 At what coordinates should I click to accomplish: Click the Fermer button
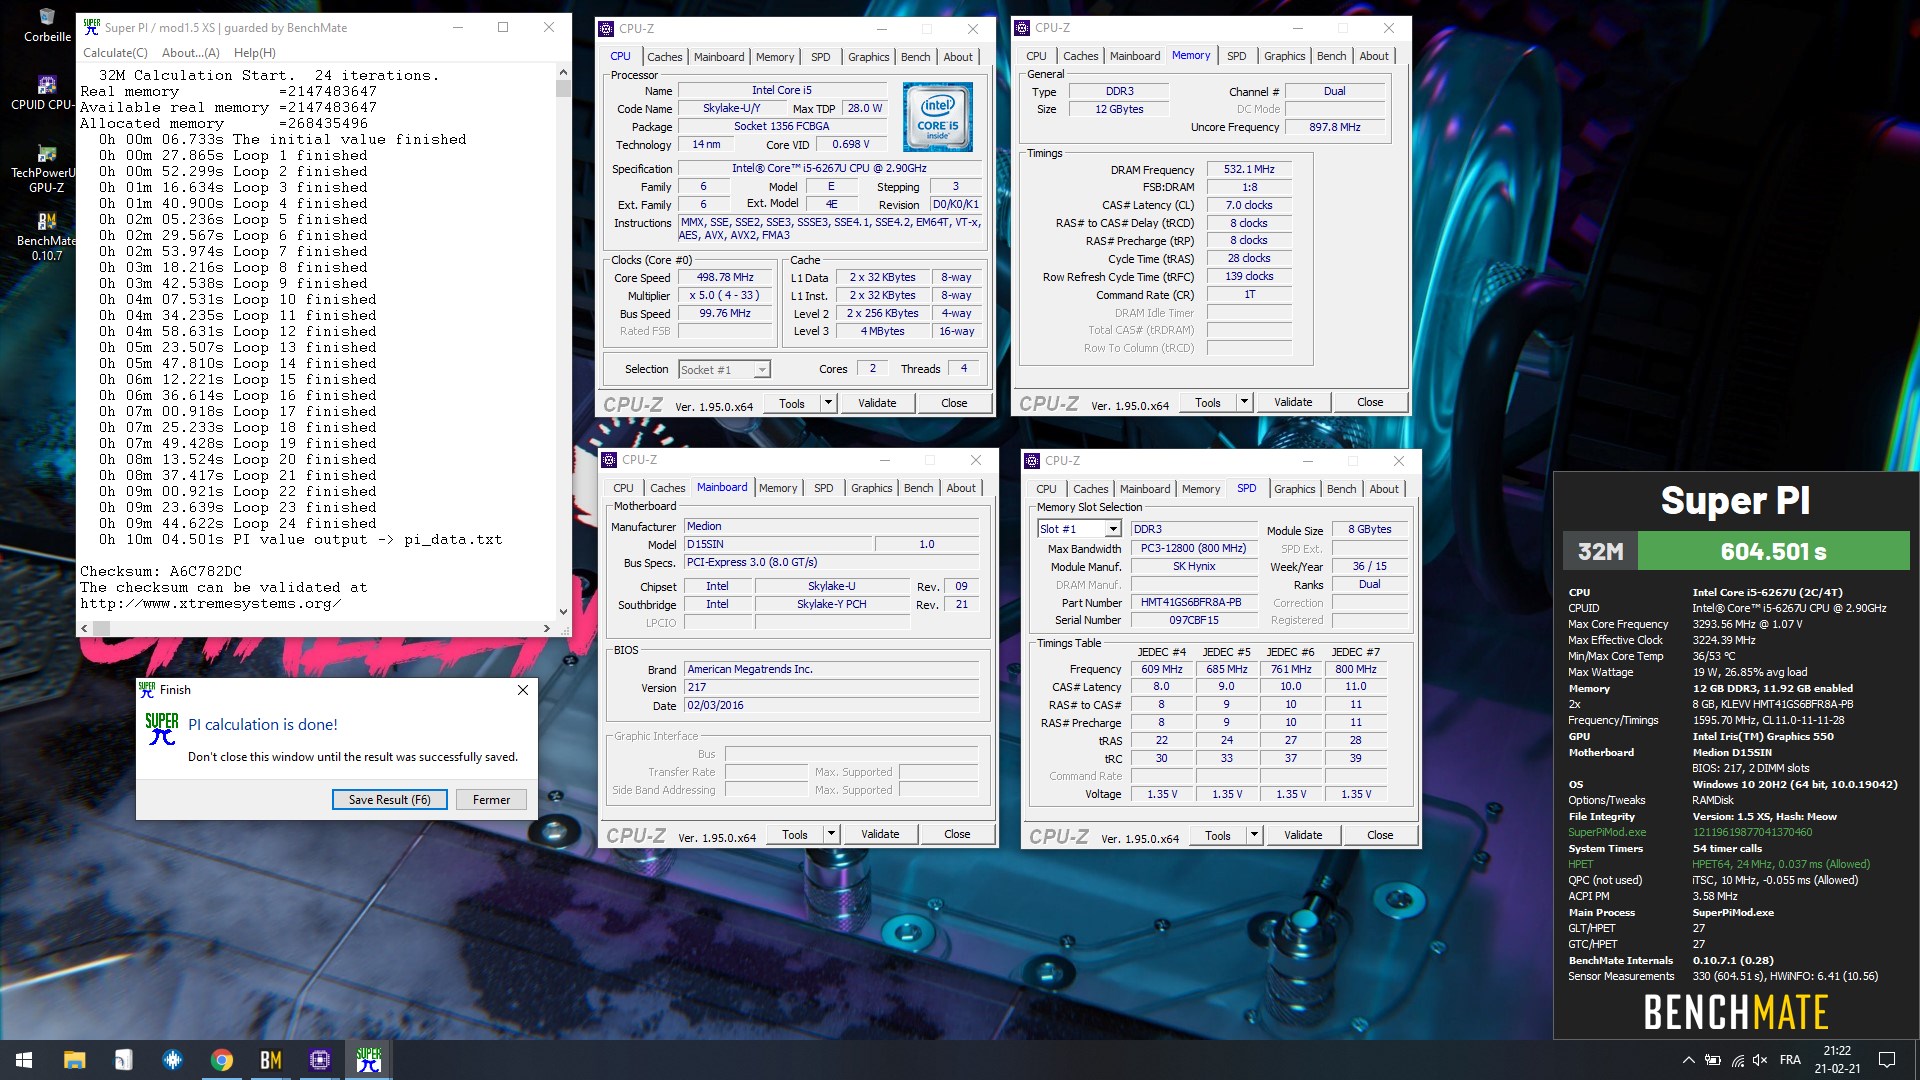pos(491,800)
